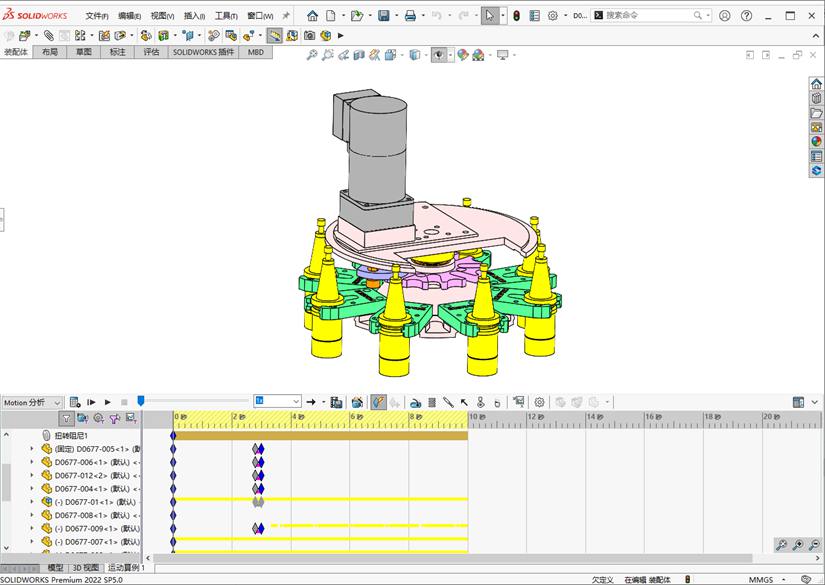Open the Options gear icon in the top toolbar

point(552,16)
